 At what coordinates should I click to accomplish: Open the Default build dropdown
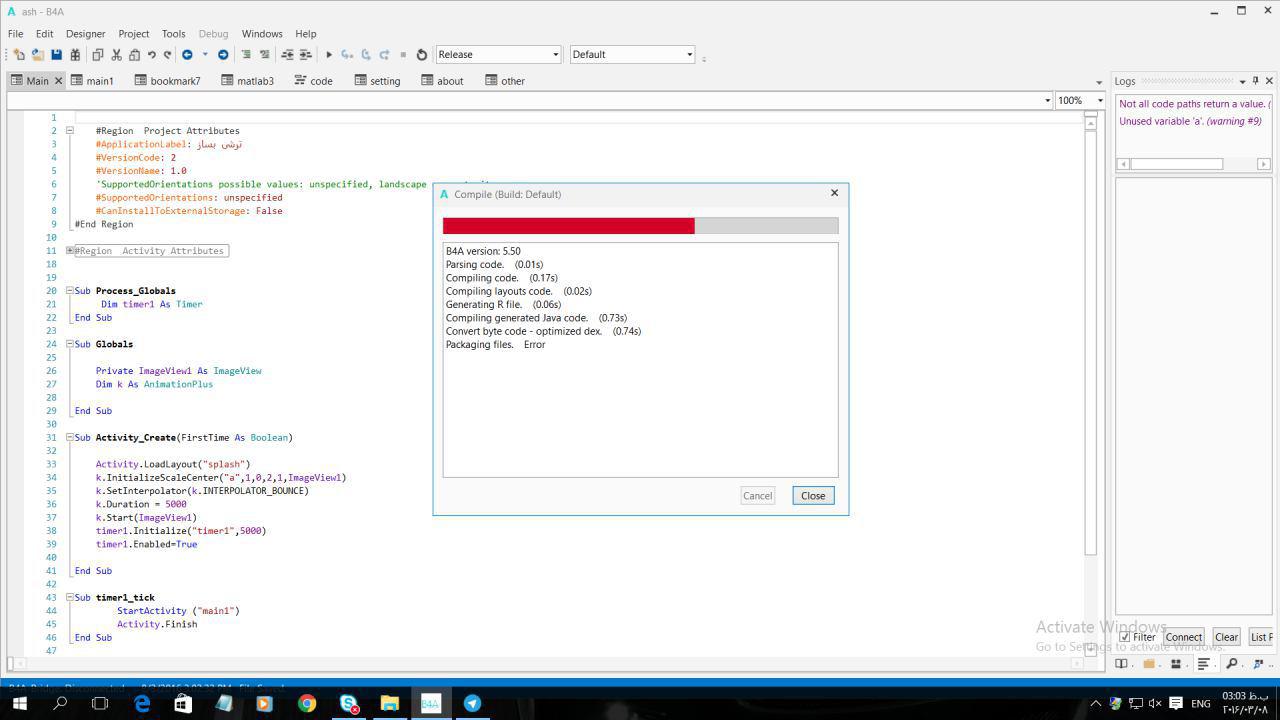[632, 55]
